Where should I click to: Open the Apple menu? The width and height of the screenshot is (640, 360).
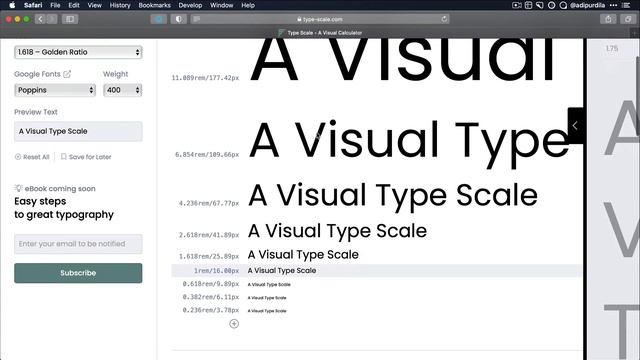tap(12, 5)
